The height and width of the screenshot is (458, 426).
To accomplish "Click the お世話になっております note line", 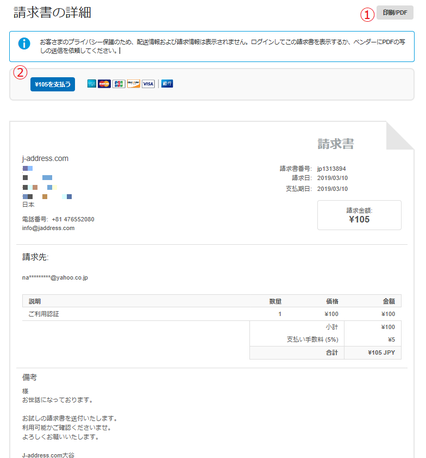I will (x=57, y=400).
